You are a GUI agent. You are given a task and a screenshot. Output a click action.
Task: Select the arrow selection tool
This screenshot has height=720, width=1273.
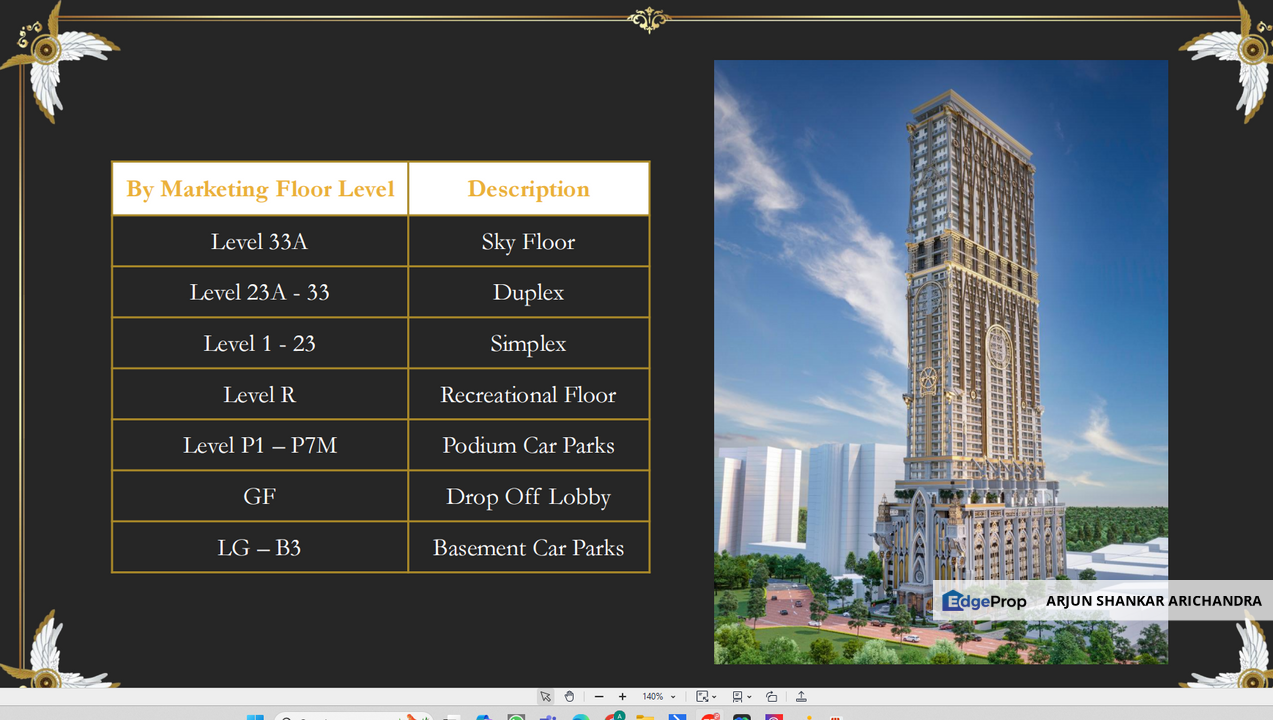tap(545, 697)
